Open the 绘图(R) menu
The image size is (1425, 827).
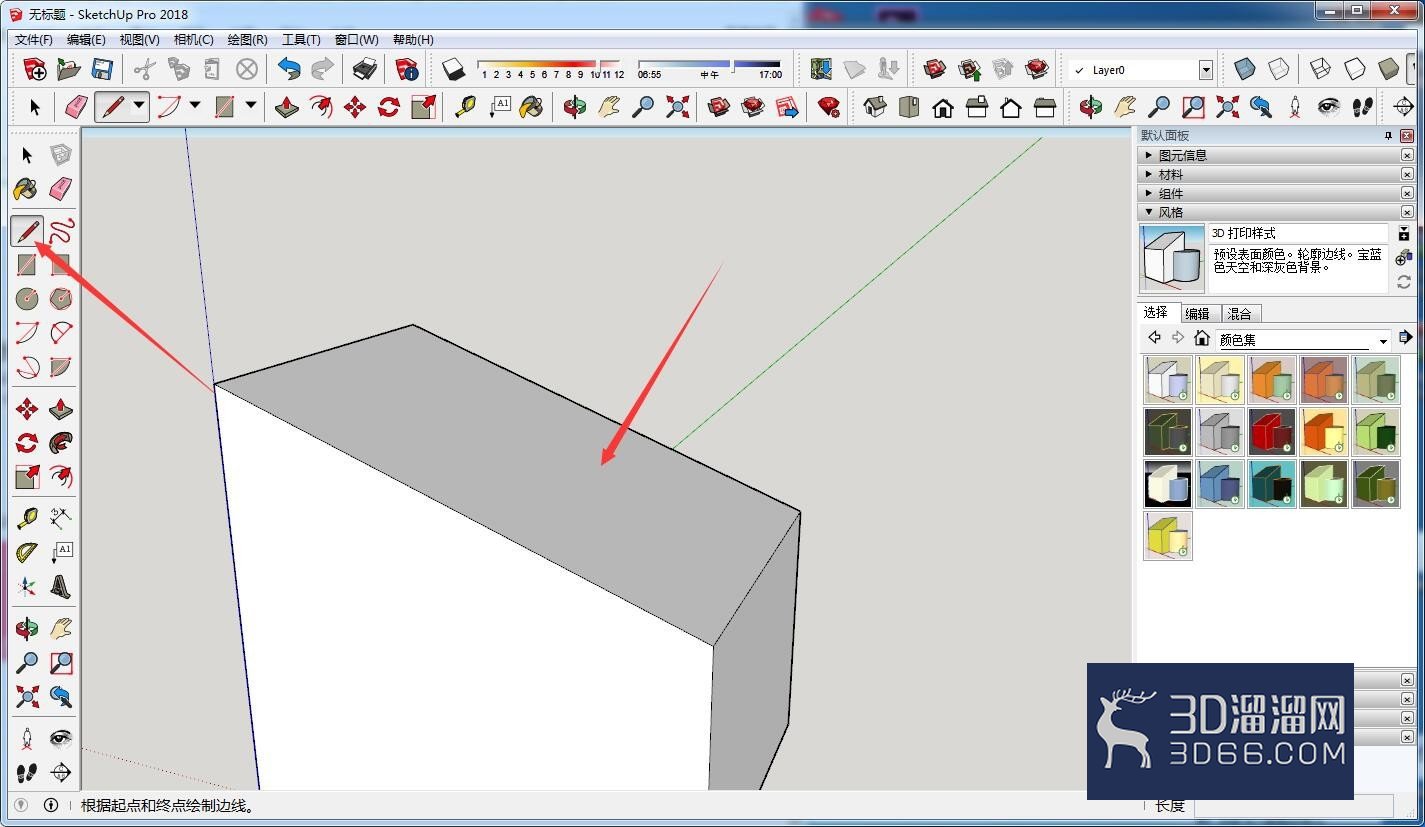(x=247, y=40)
